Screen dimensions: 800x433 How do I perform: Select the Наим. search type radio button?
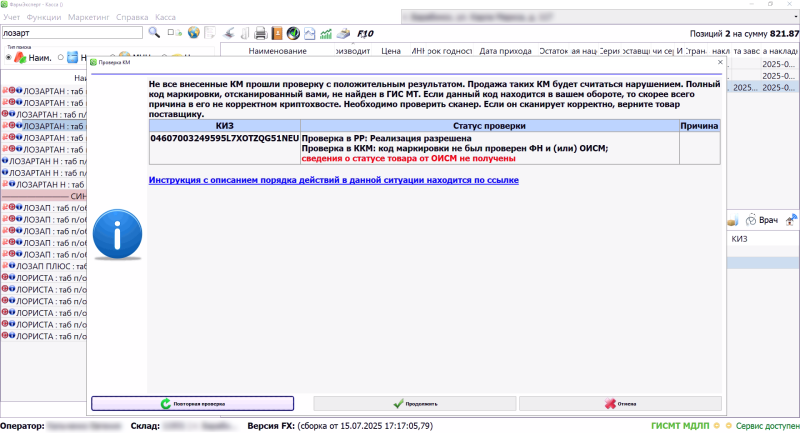point(9,58)
